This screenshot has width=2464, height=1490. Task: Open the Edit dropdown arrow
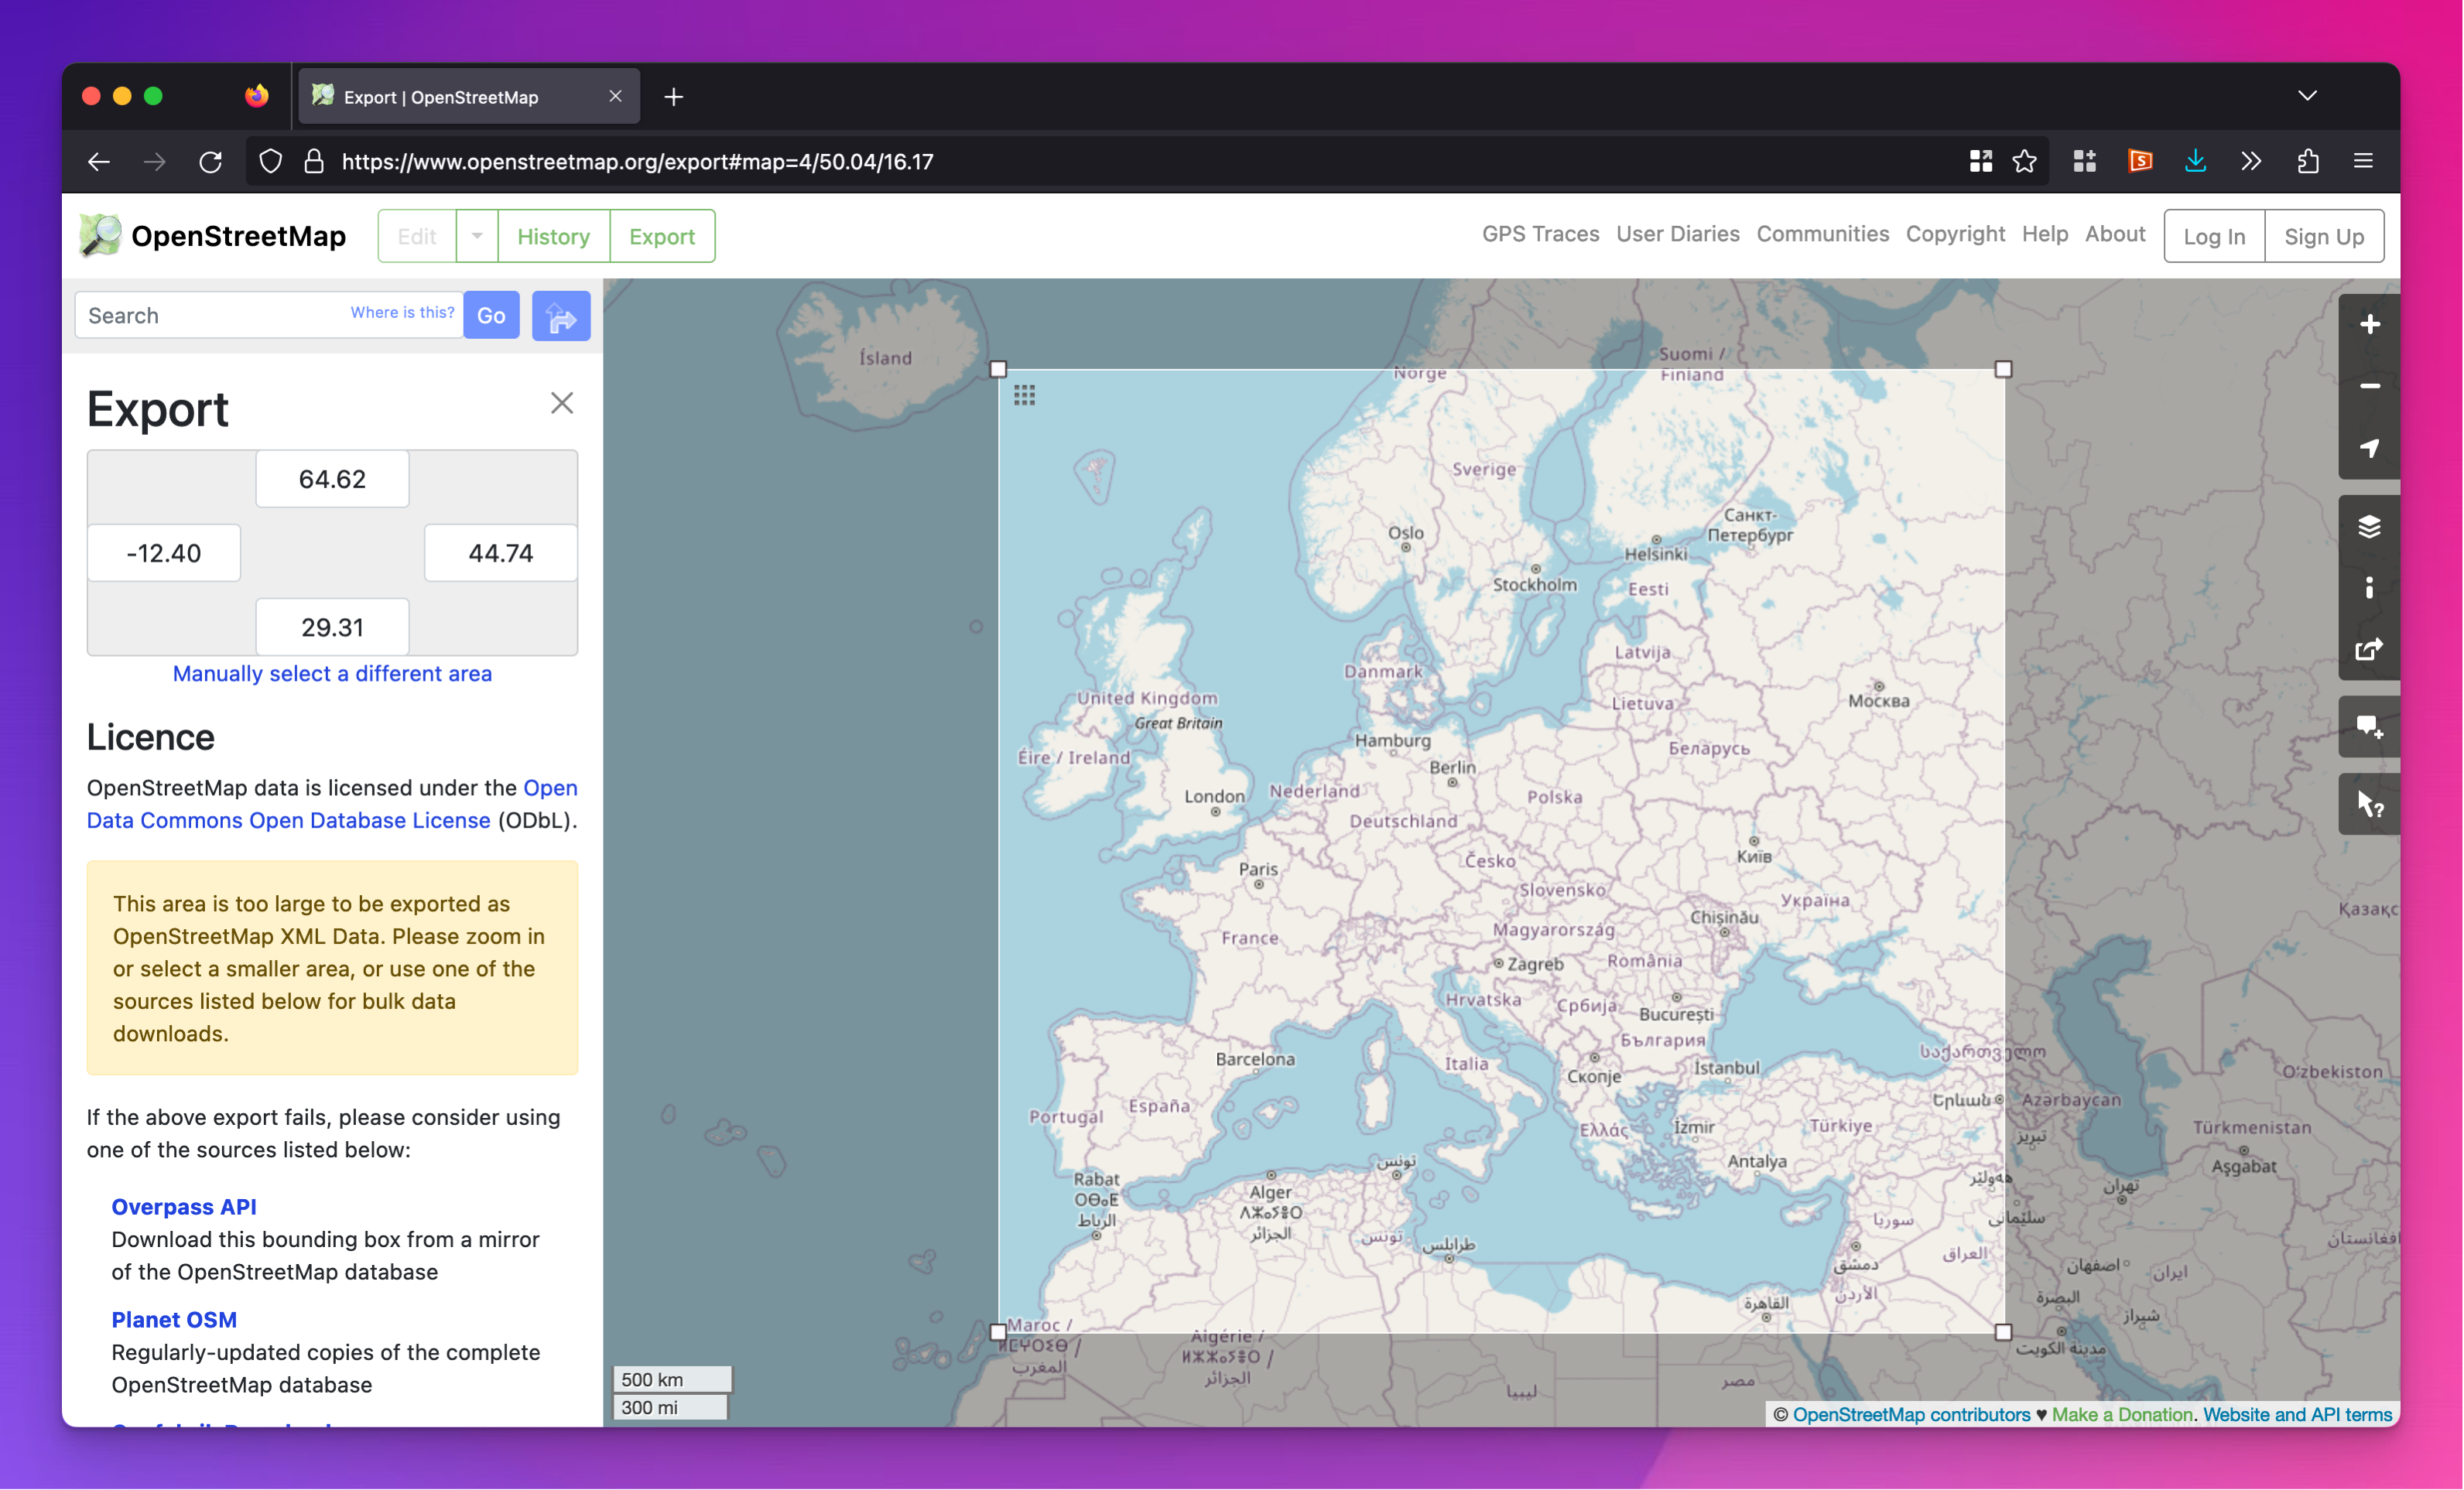477,236
